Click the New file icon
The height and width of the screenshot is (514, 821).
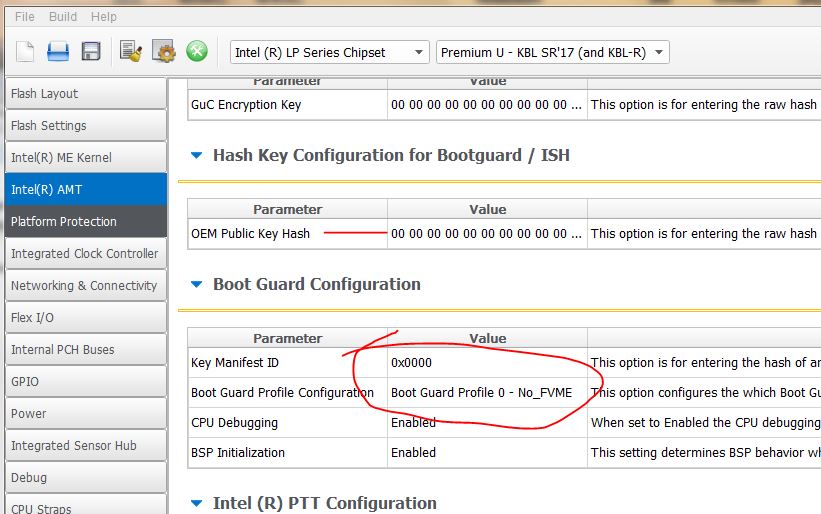point(25,52)
